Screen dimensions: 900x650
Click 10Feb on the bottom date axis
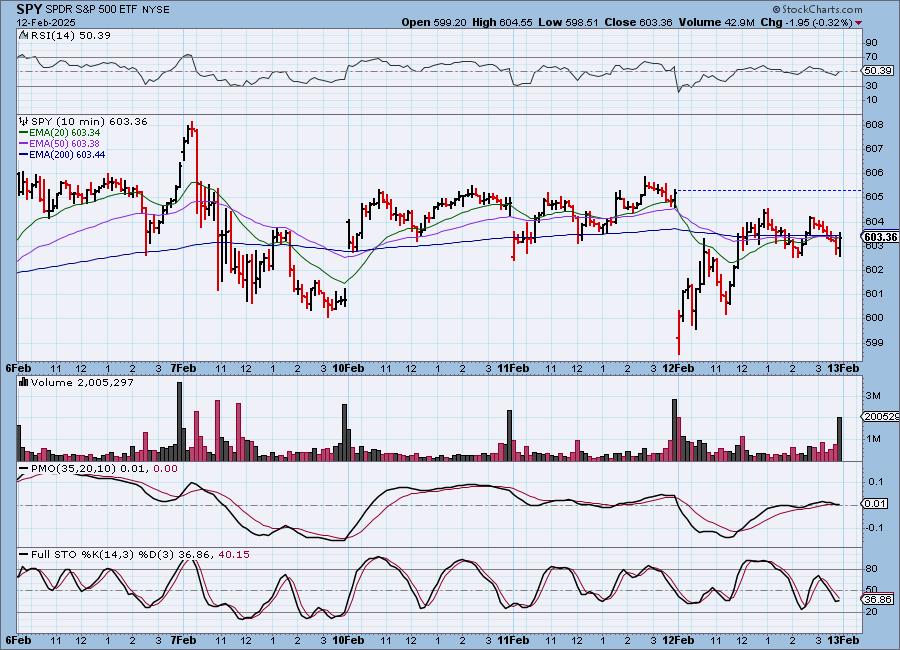[348, 640]
